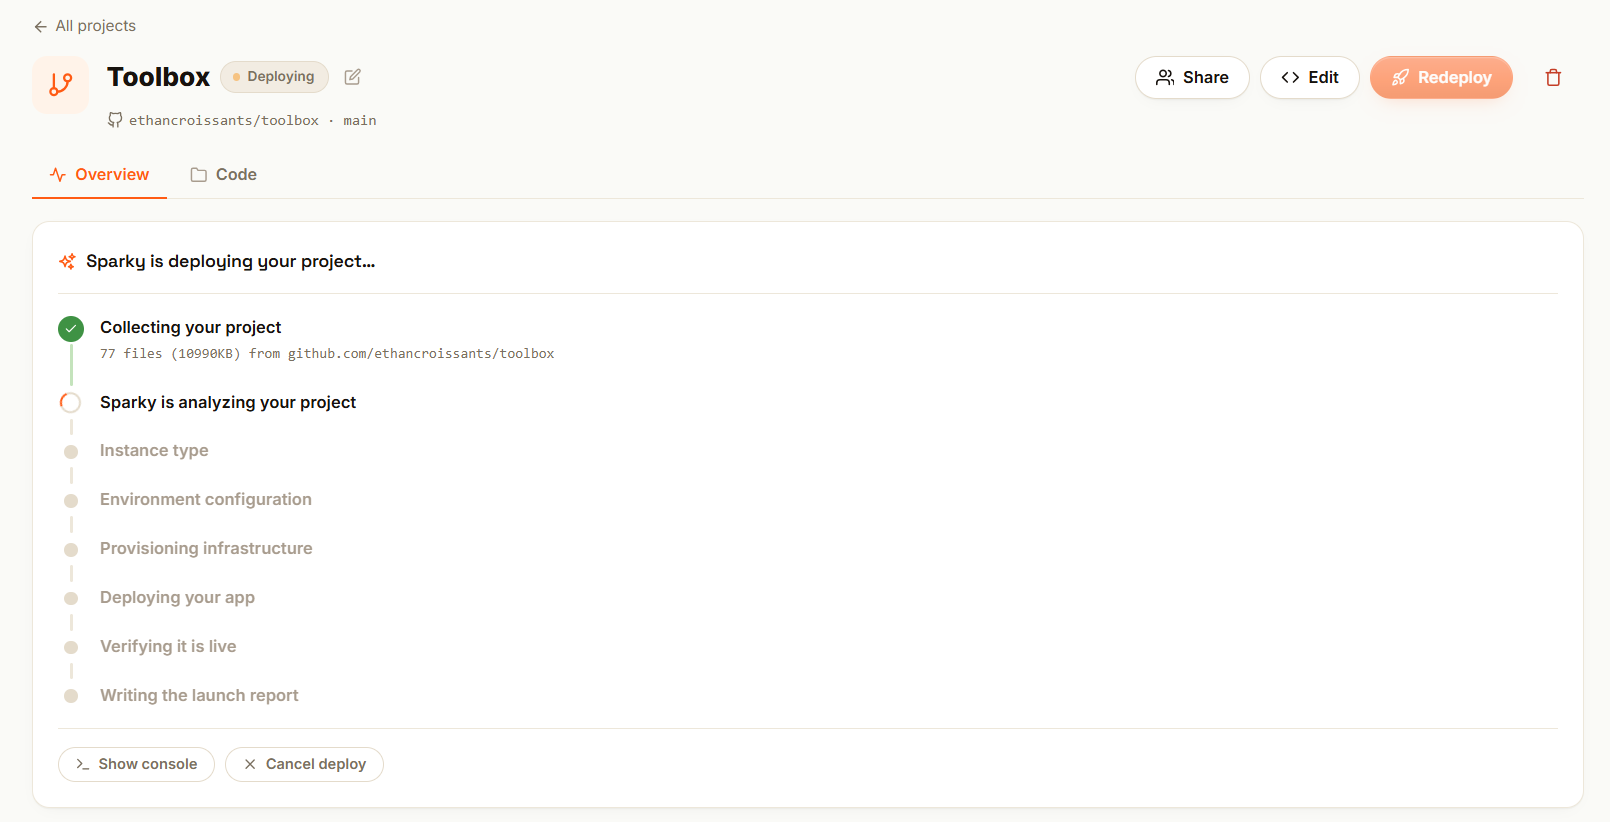
Task: Go back to All projects
Action: coord(85,26)
